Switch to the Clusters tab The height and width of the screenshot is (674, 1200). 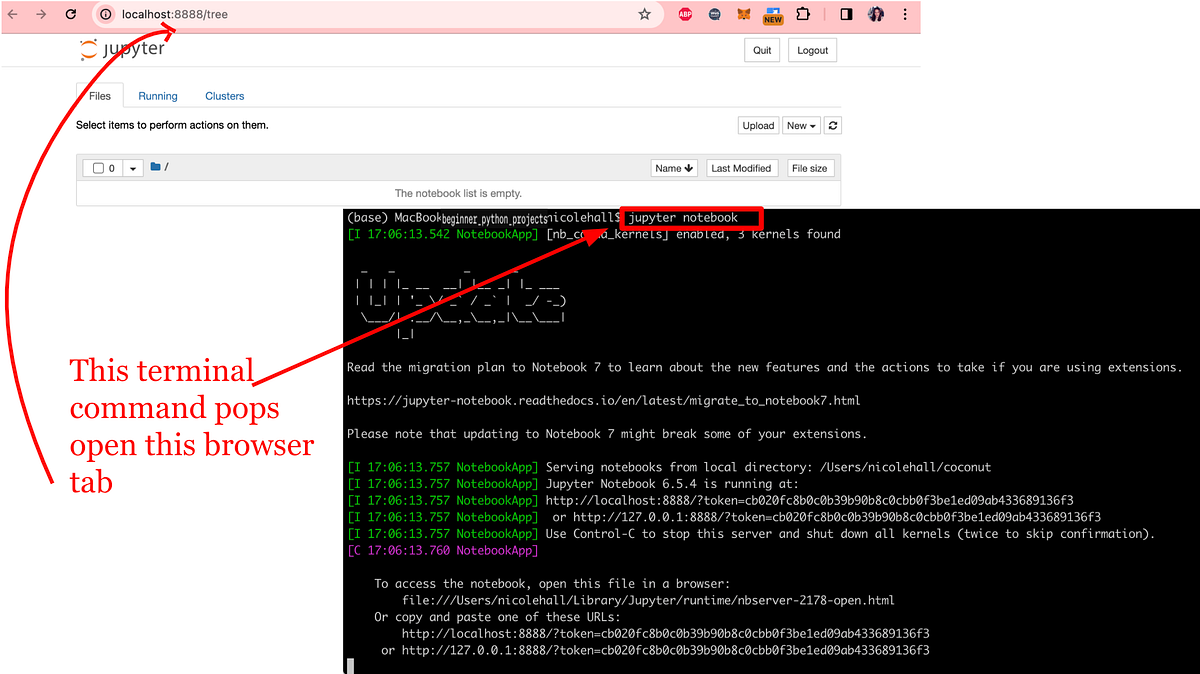click(224, 95)
